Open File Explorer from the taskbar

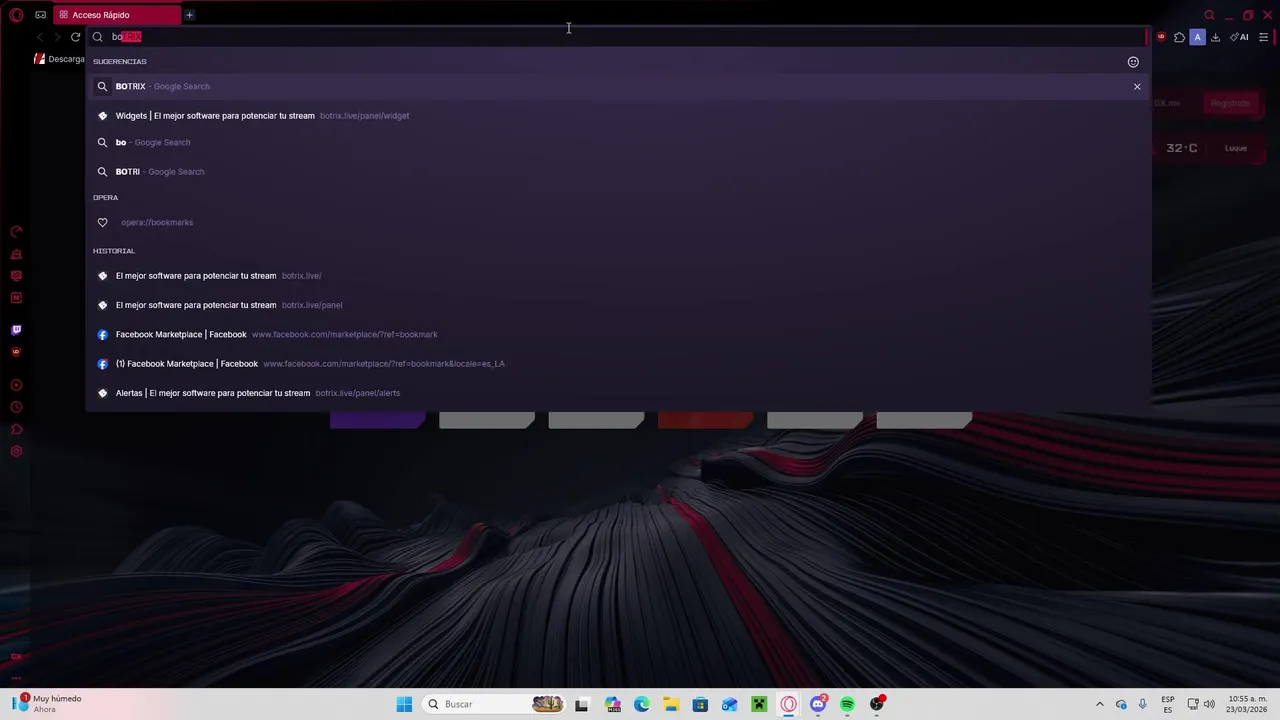pyautogui.click(x=671, y=704)
